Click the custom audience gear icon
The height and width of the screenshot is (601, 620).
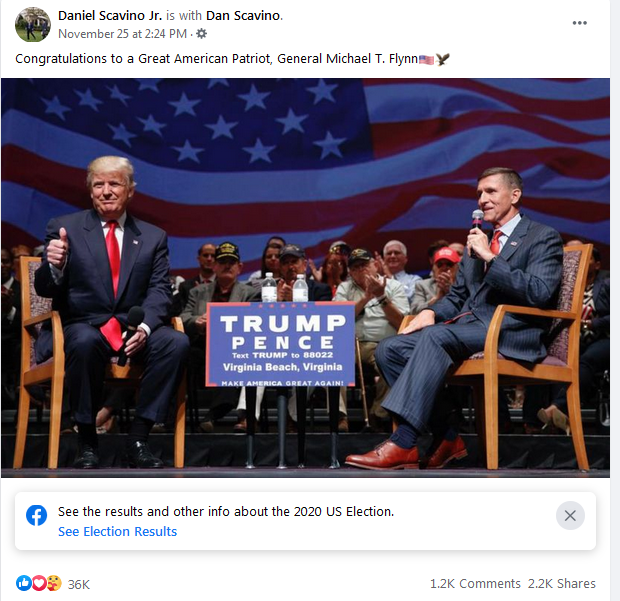point(201,34)
